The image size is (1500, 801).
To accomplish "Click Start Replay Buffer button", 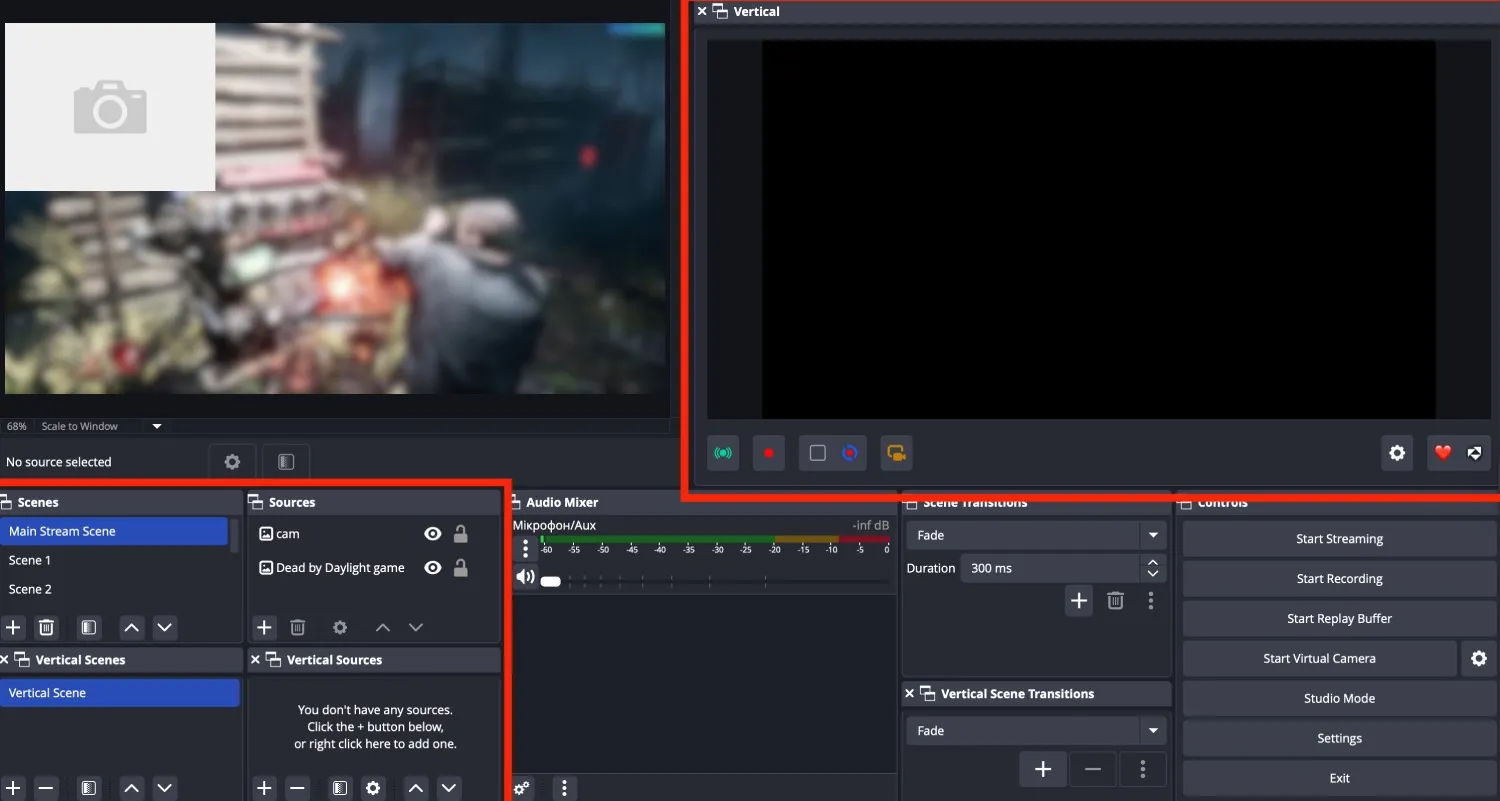I will (1339, 618).
